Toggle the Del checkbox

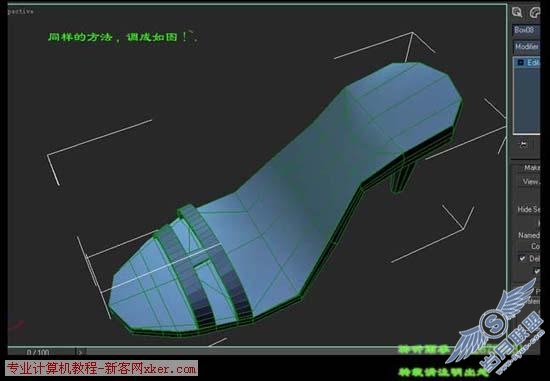pyautogui.click(x=522, y=259)
